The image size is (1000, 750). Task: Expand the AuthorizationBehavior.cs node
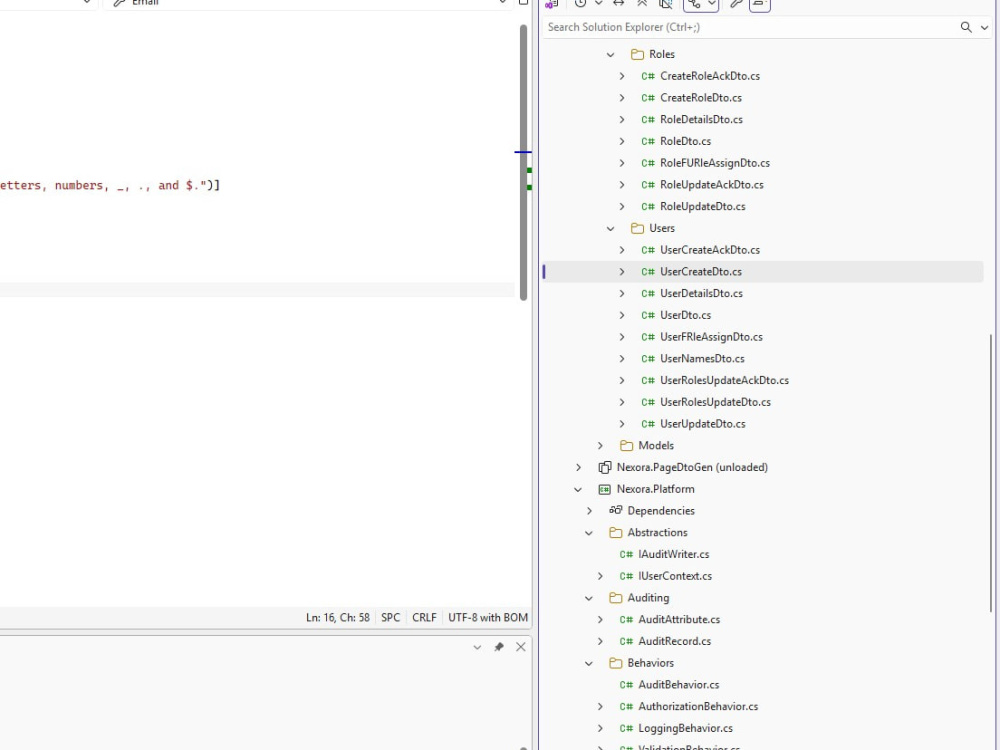[600, 707]
